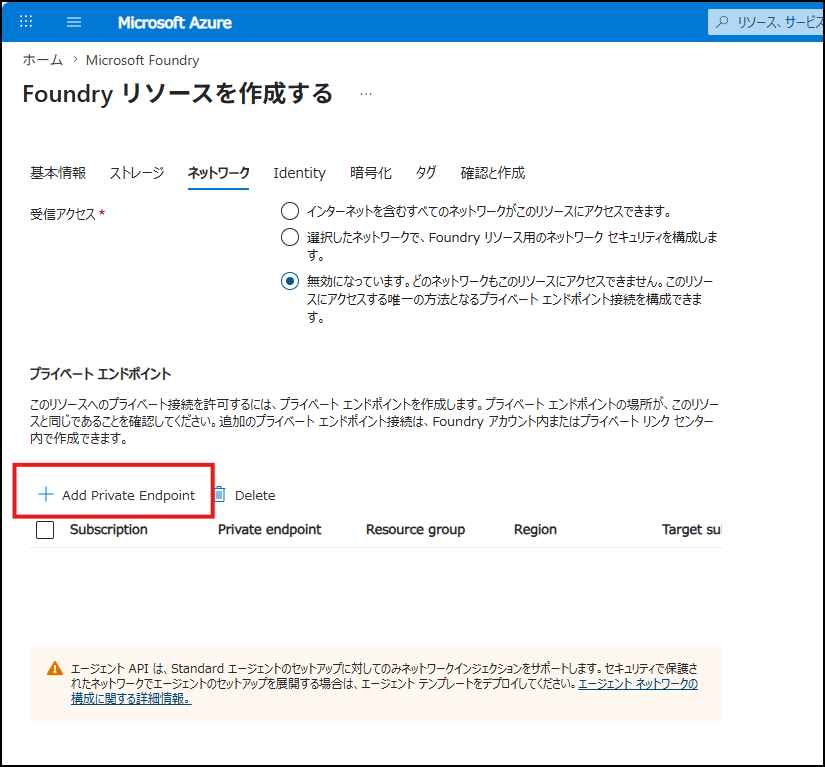Select the ネットワーク tab
Screen dimensions: 825x767
coord(218,173)
